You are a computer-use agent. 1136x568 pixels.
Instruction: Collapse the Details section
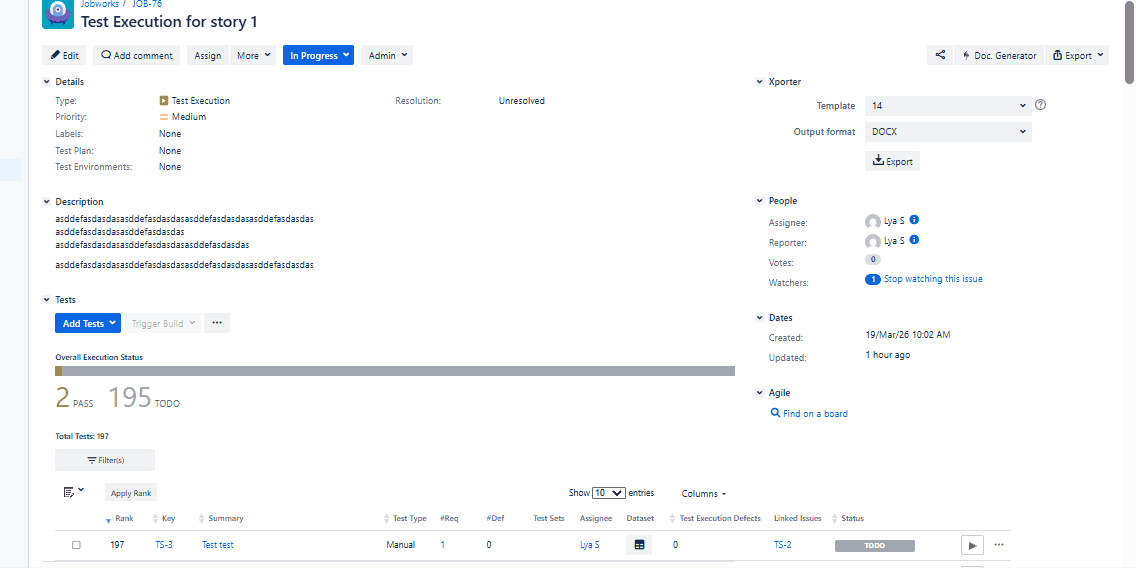coord(46,82)
